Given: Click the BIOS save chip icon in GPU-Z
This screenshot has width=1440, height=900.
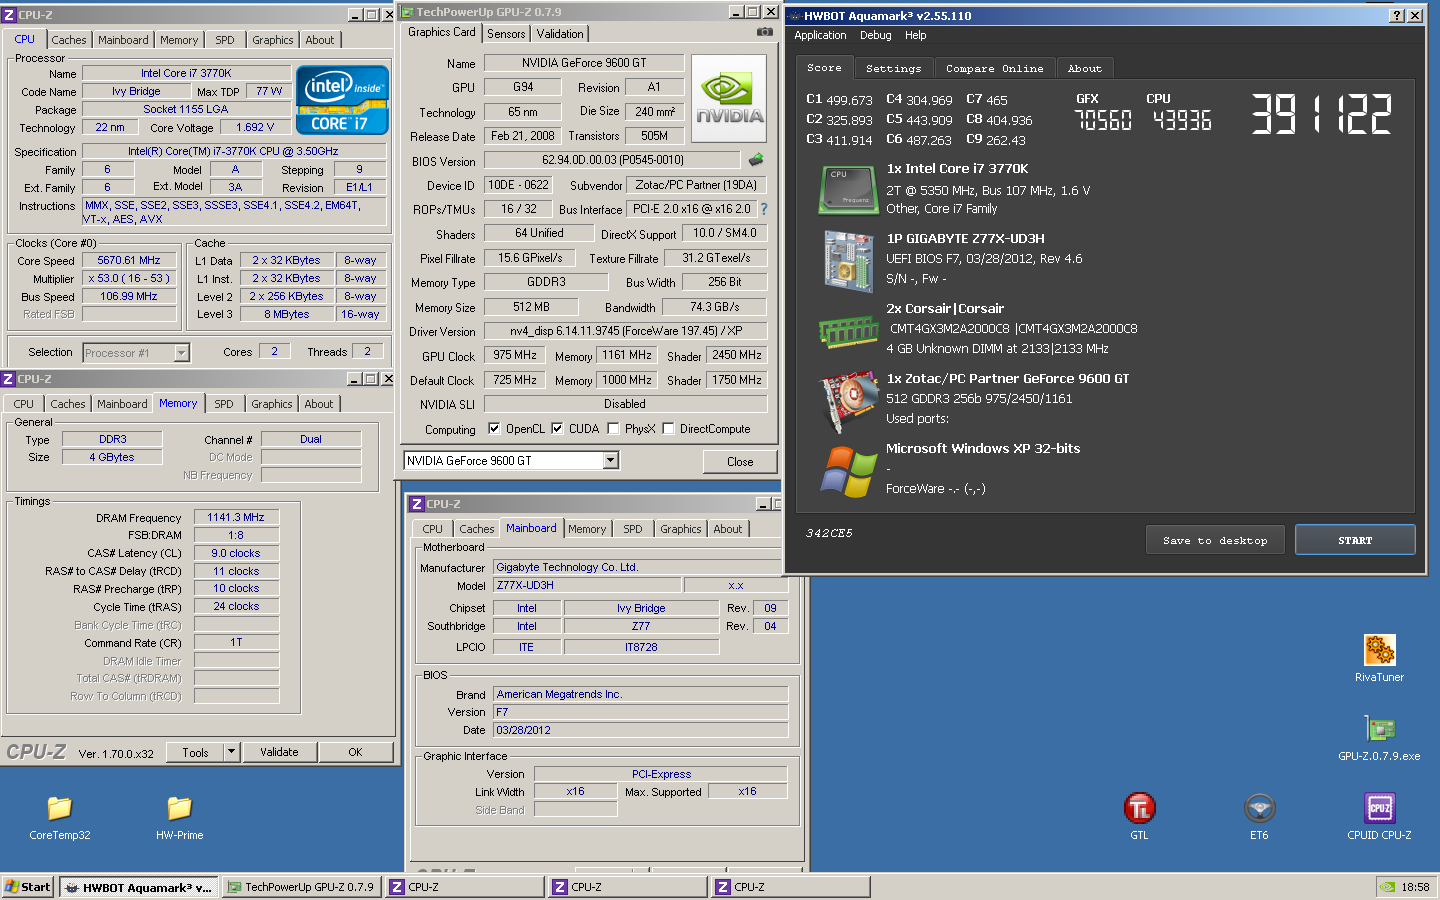Looking at the screenshot, I should tap(756, 159).
